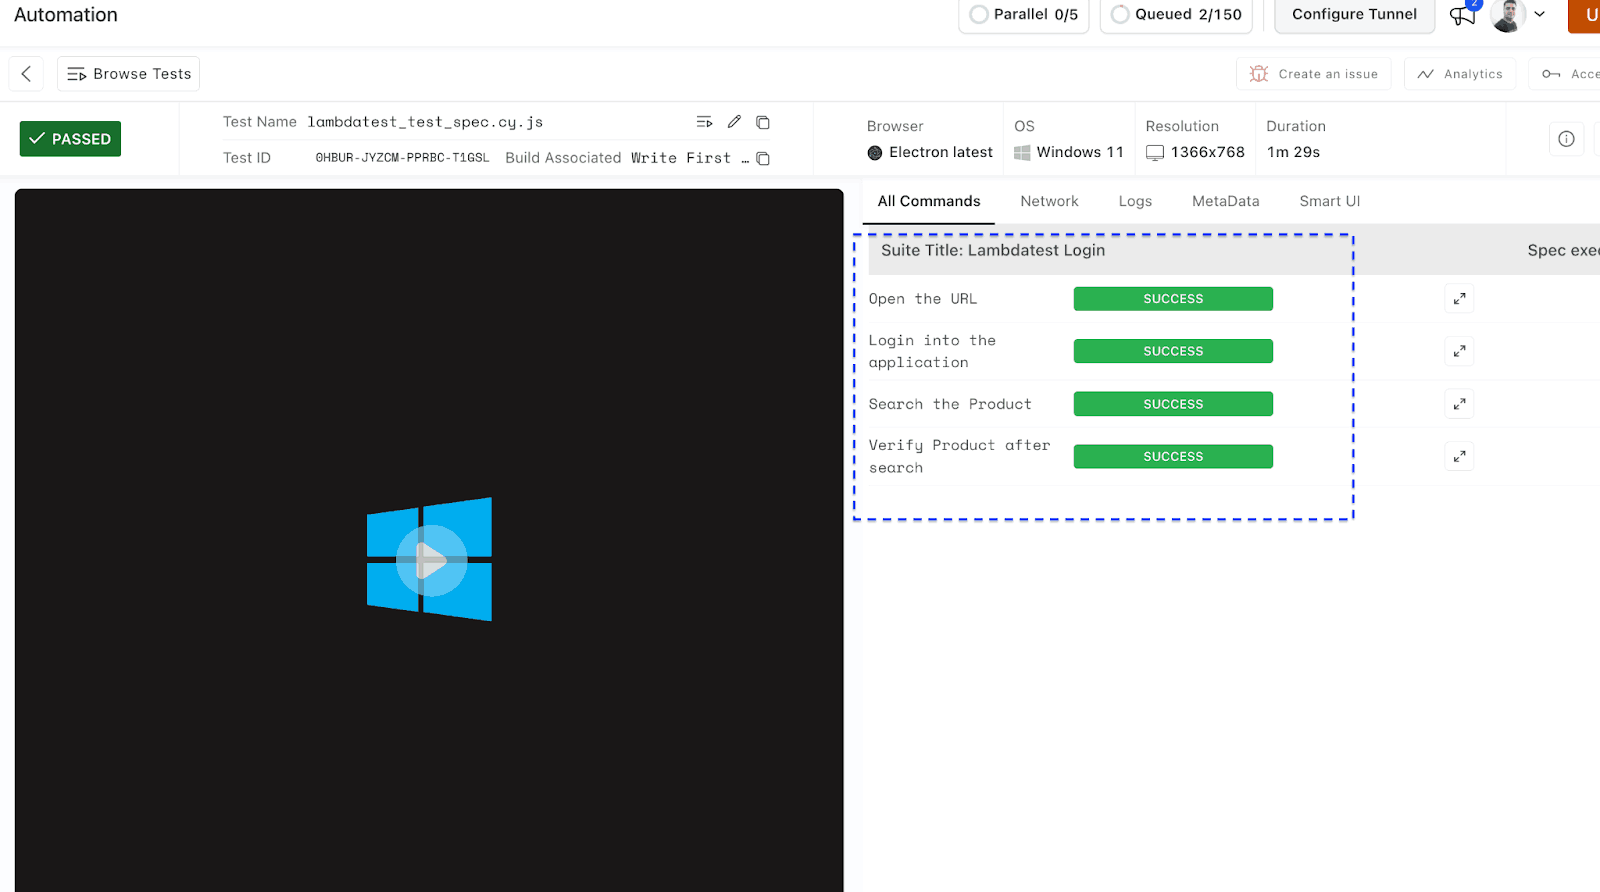Viewport: 1600px width, 892px height.
Task: Click the Parallel 0/5 indicator
Action: [x=1024, y=14]
